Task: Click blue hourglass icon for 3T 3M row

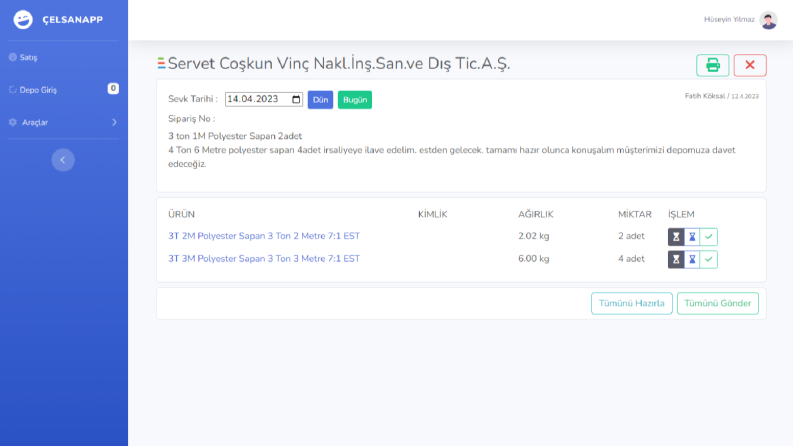Action: (x=692, y=259)
